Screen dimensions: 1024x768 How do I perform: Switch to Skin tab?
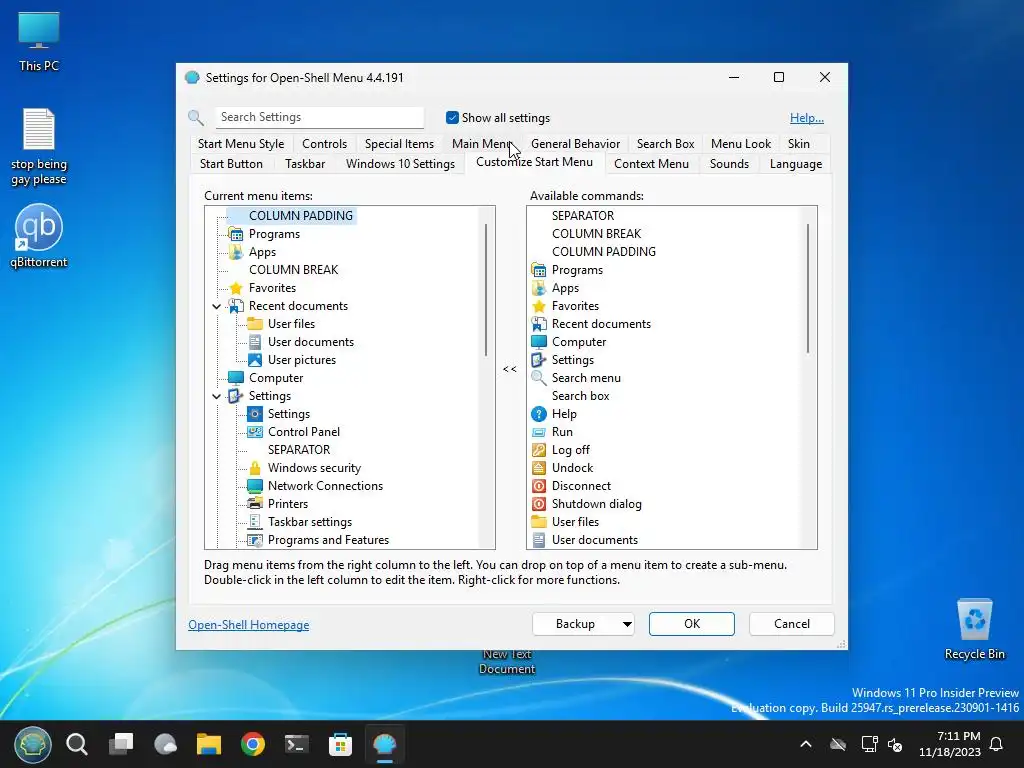[799, 144]
